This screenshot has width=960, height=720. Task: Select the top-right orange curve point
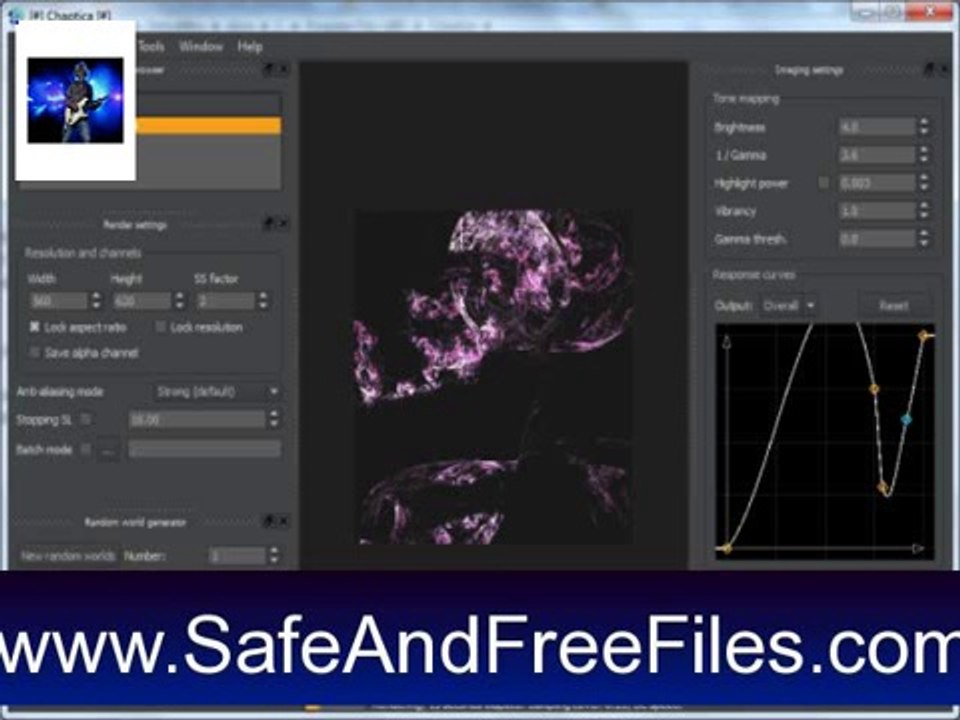click(x=923, y=335)
